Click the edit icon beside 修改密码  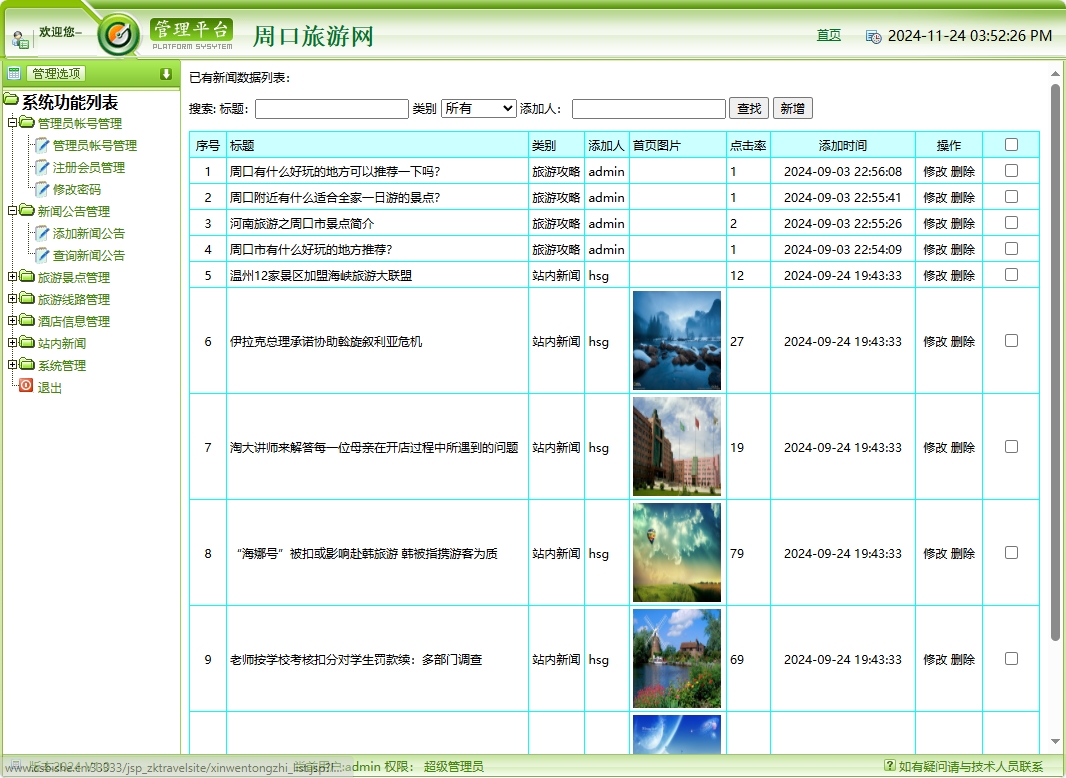coord(41,189)
